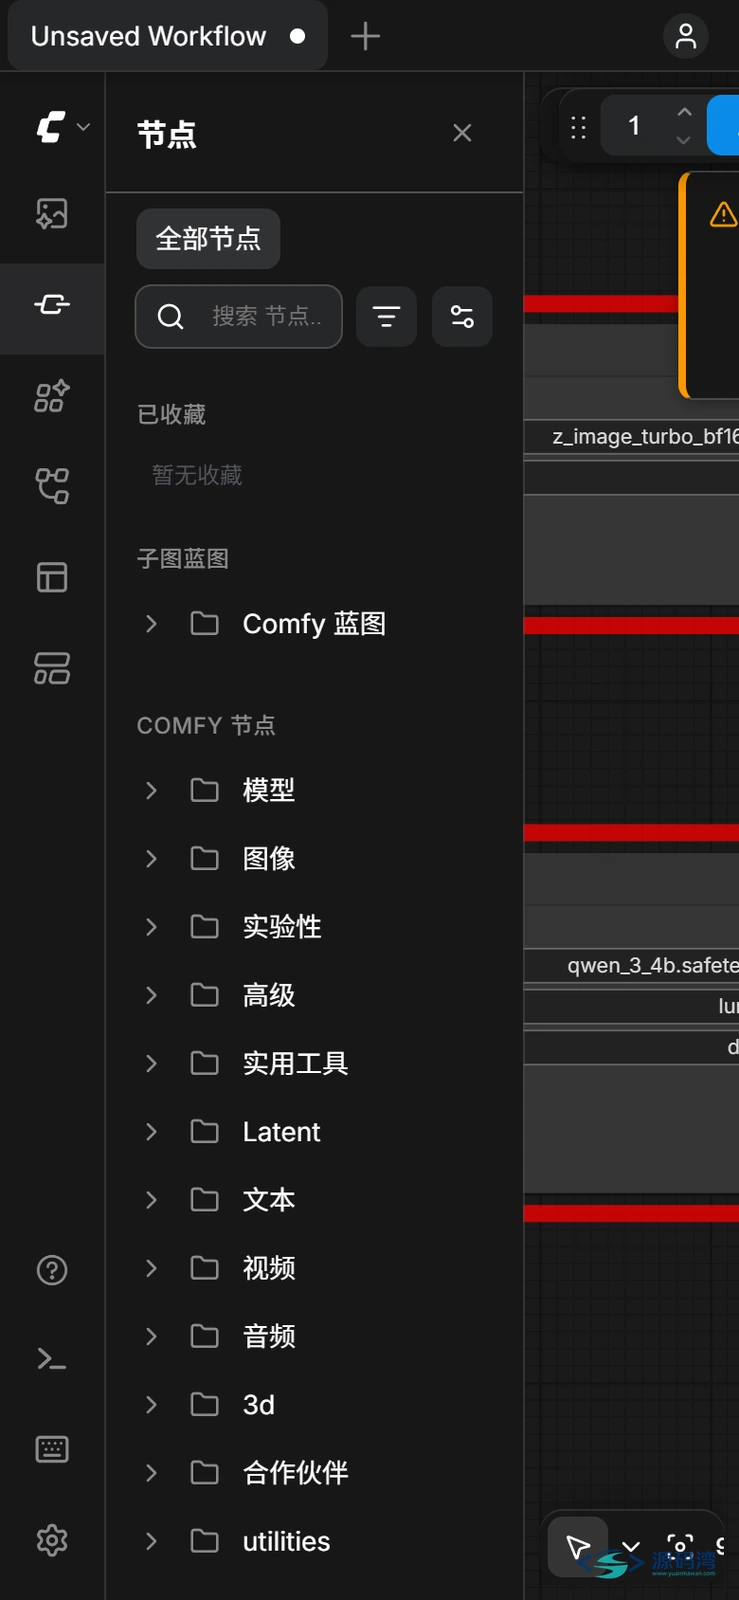The height and width of the screenshot is (1600, 739).
Task: Toggle the console terminal icon
Action: click(52, 1359)
